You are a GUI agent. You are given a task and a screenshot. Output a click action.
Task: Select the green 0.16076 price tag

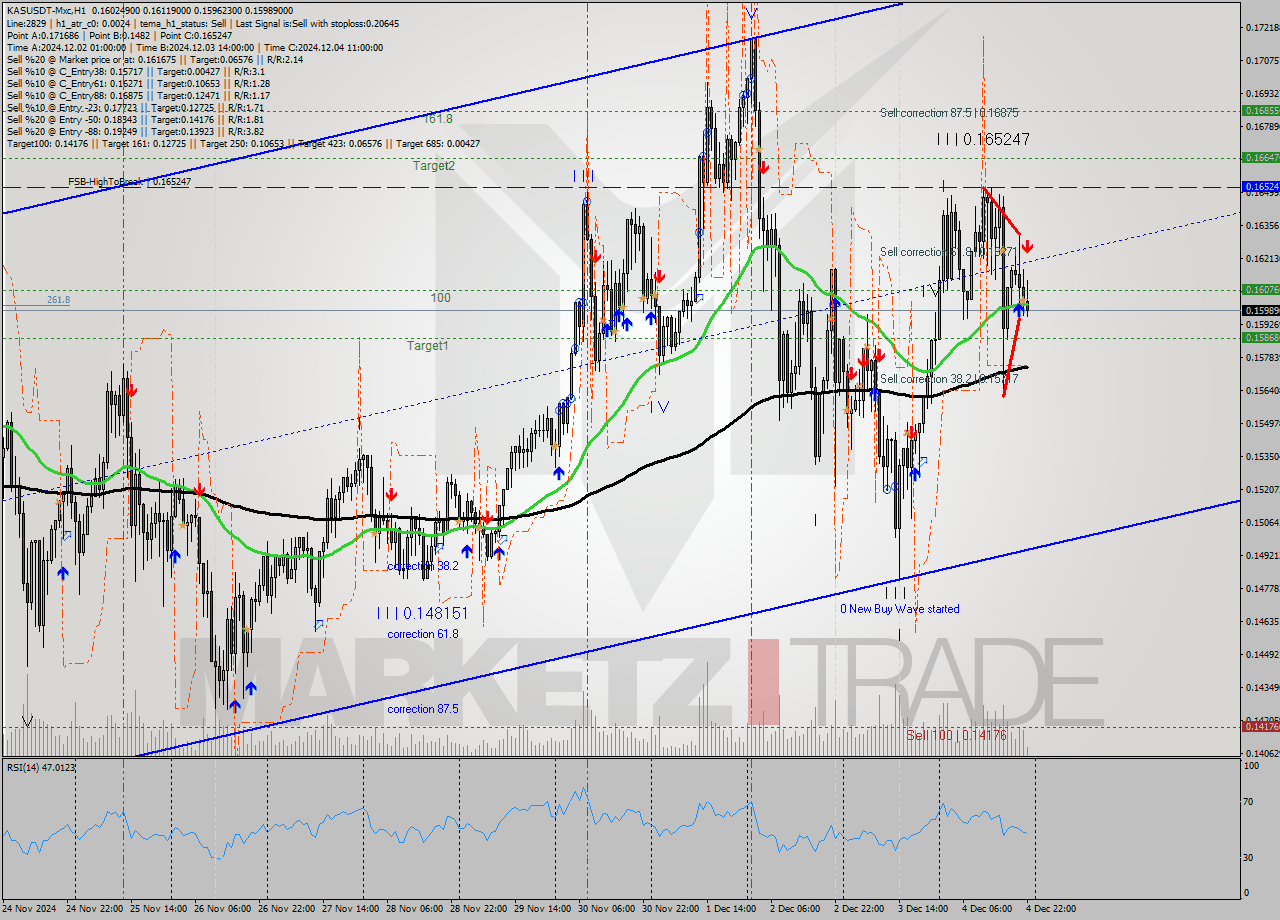pos(1259,289)
